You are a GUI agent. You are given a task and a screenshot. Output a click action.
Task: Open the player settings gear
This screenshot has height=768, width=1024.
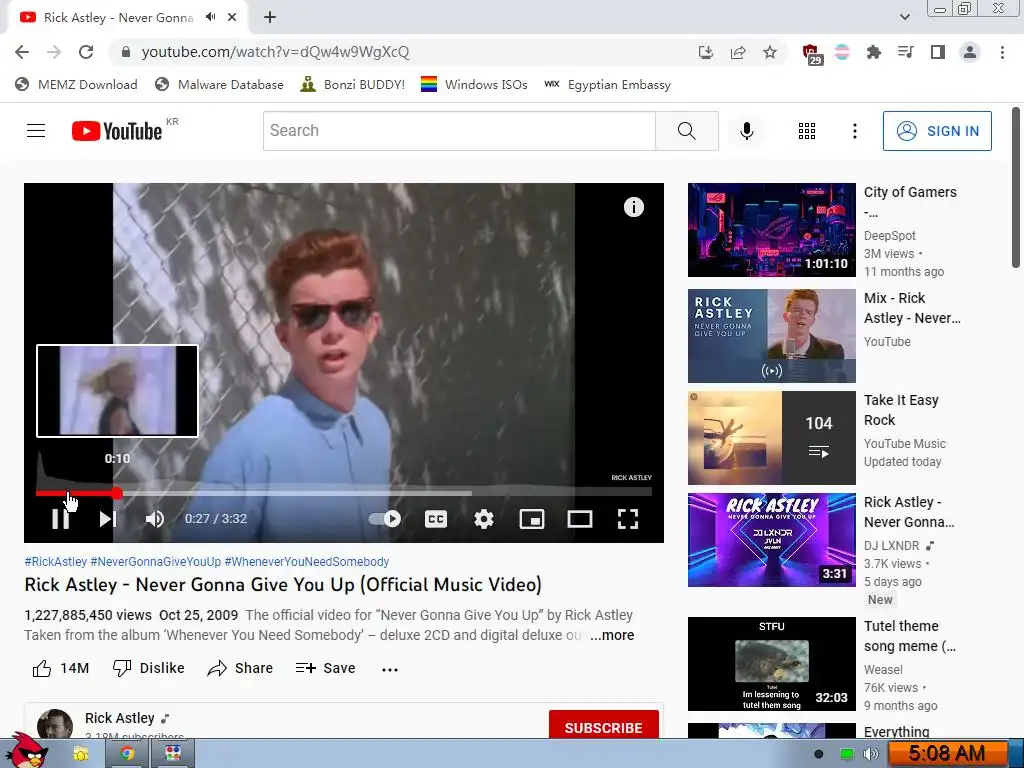(x=484, y=519)
